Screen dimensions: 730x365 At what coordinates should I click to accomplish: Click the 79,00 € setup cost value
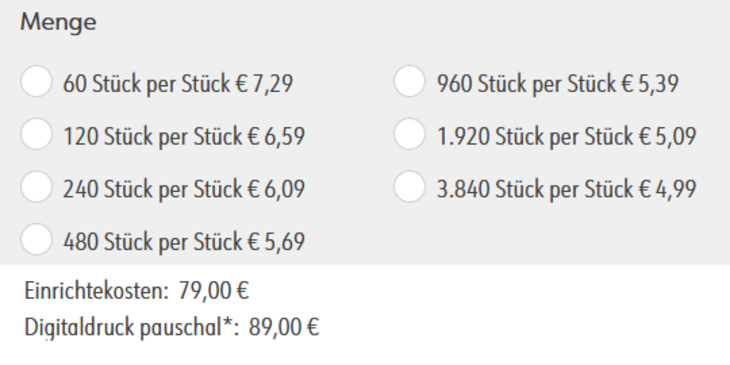coord(214,291)
